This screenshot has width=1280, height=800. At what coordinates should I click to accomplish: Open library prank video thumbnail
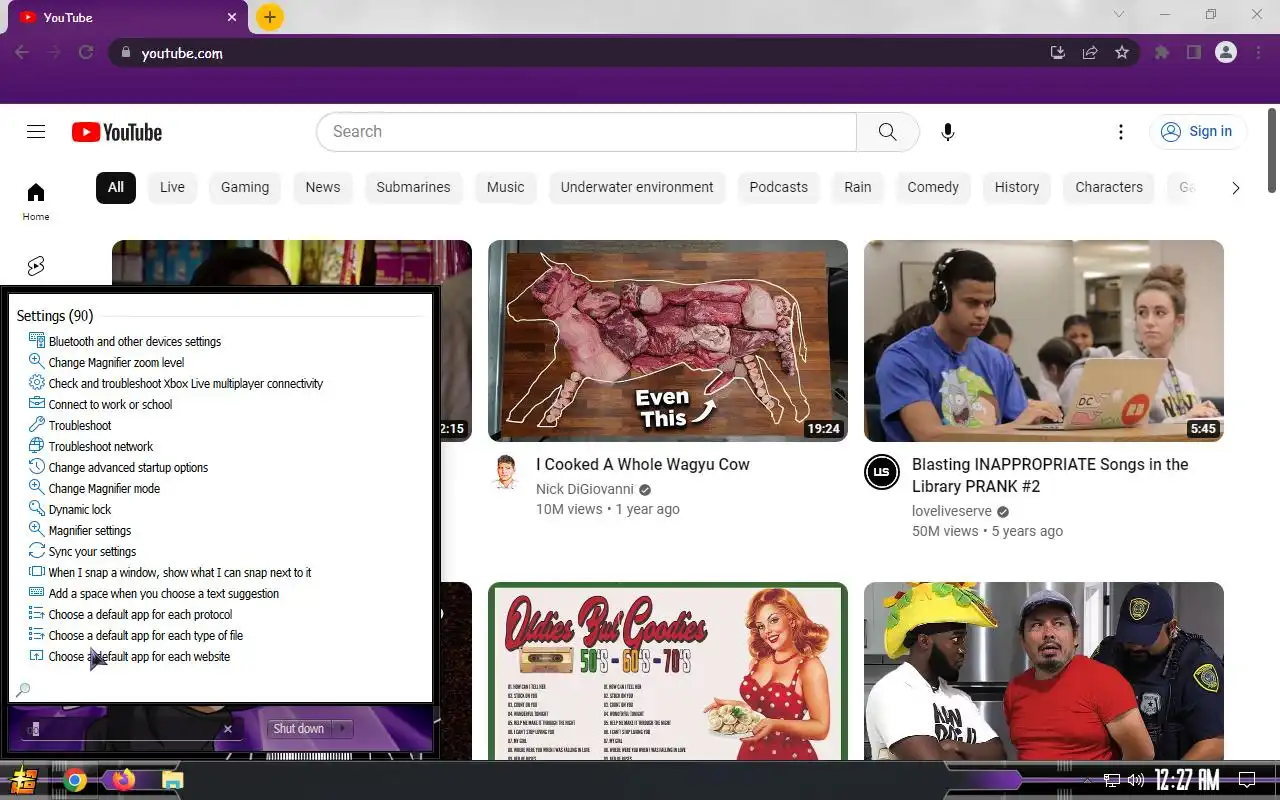[x=1044, y=341]
